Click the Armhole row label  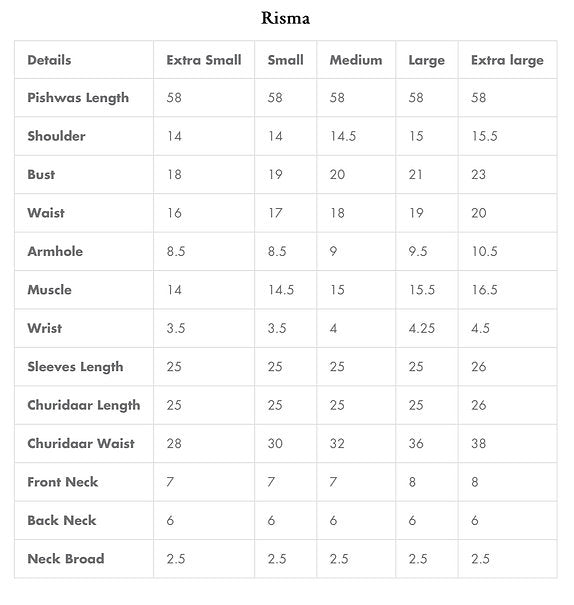click(55, 252)
